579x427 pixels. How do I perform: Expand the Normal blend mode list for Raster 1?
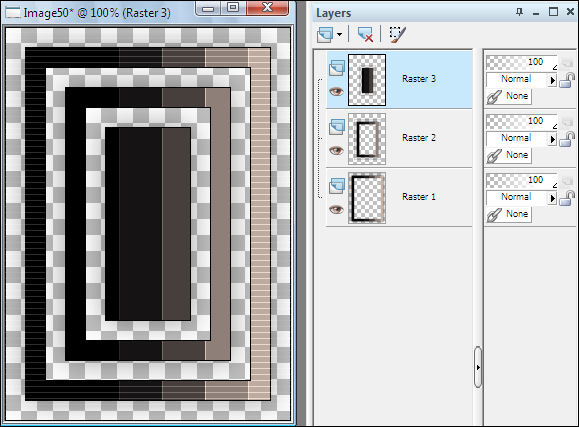point(552,198)
